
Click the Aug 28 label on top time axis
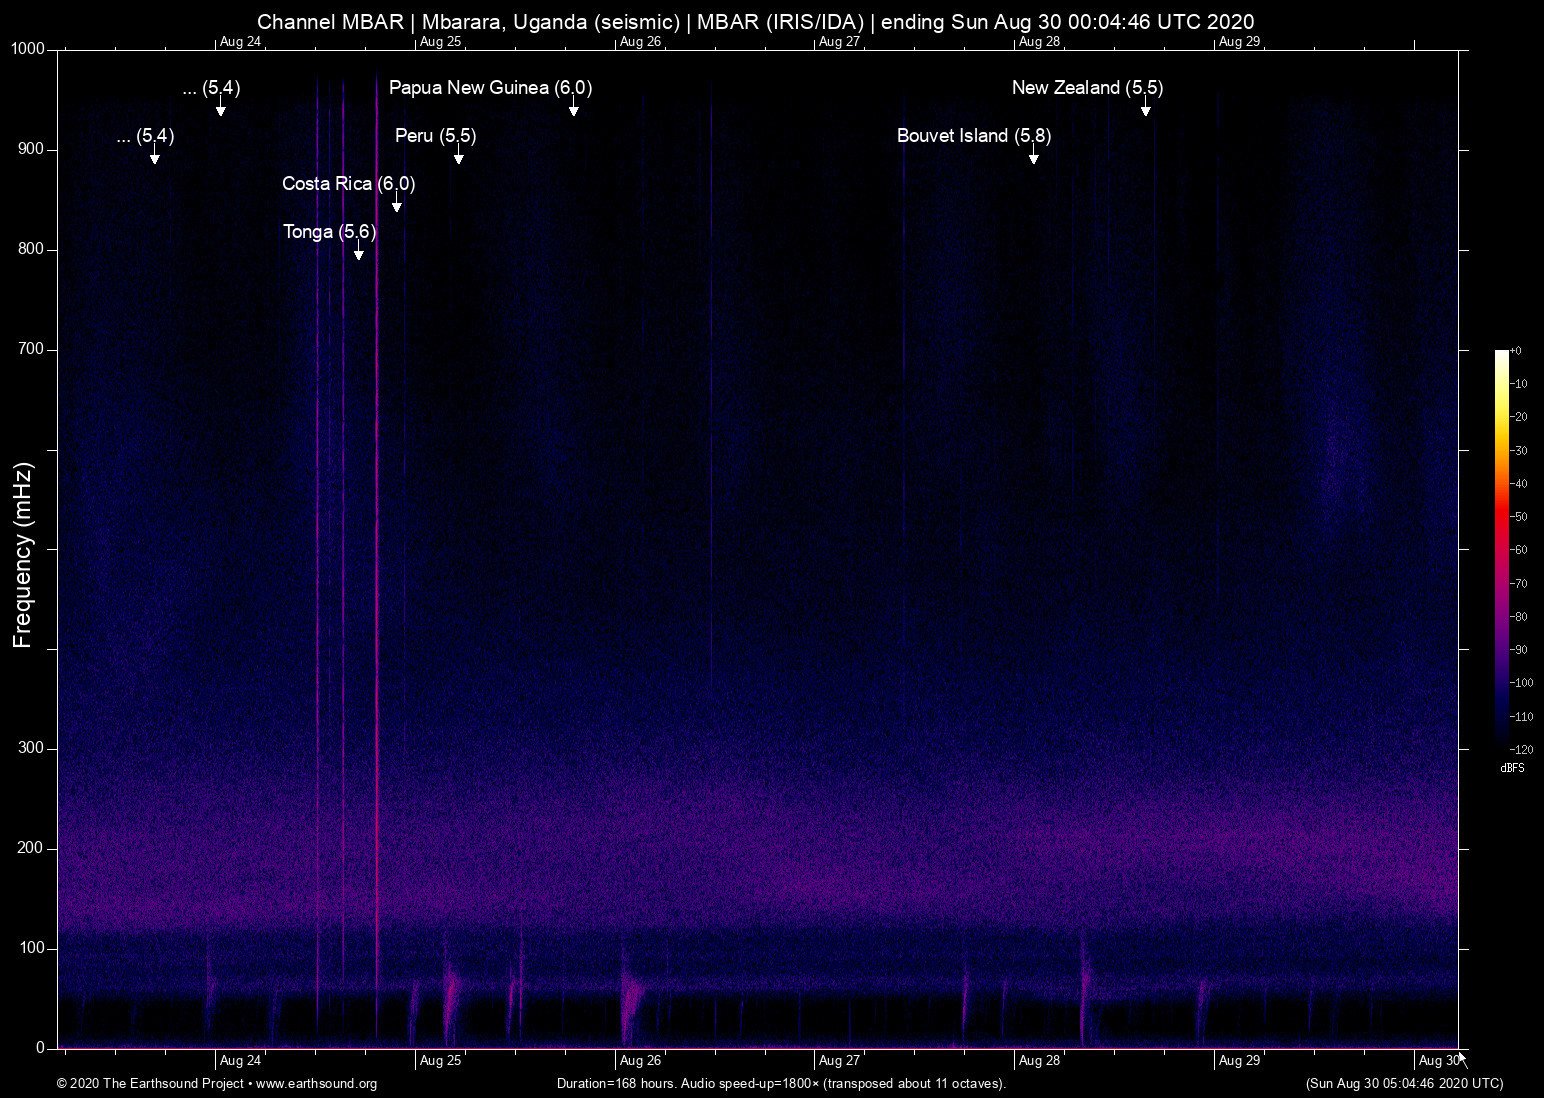pyautogui.click(x=1039, y=42)
